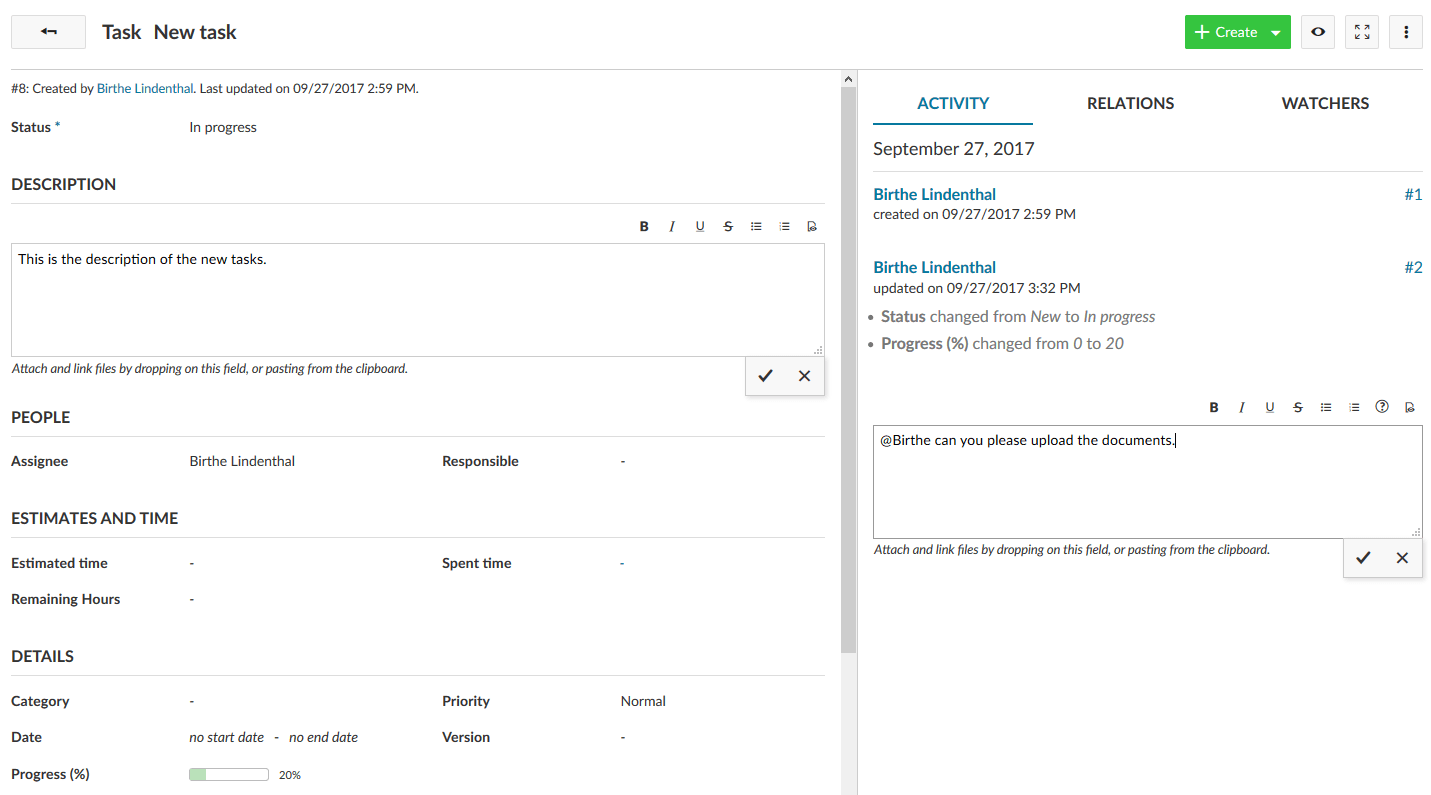Switch to the Relations tab
1431x795 pixels.
coord(1130,103)
